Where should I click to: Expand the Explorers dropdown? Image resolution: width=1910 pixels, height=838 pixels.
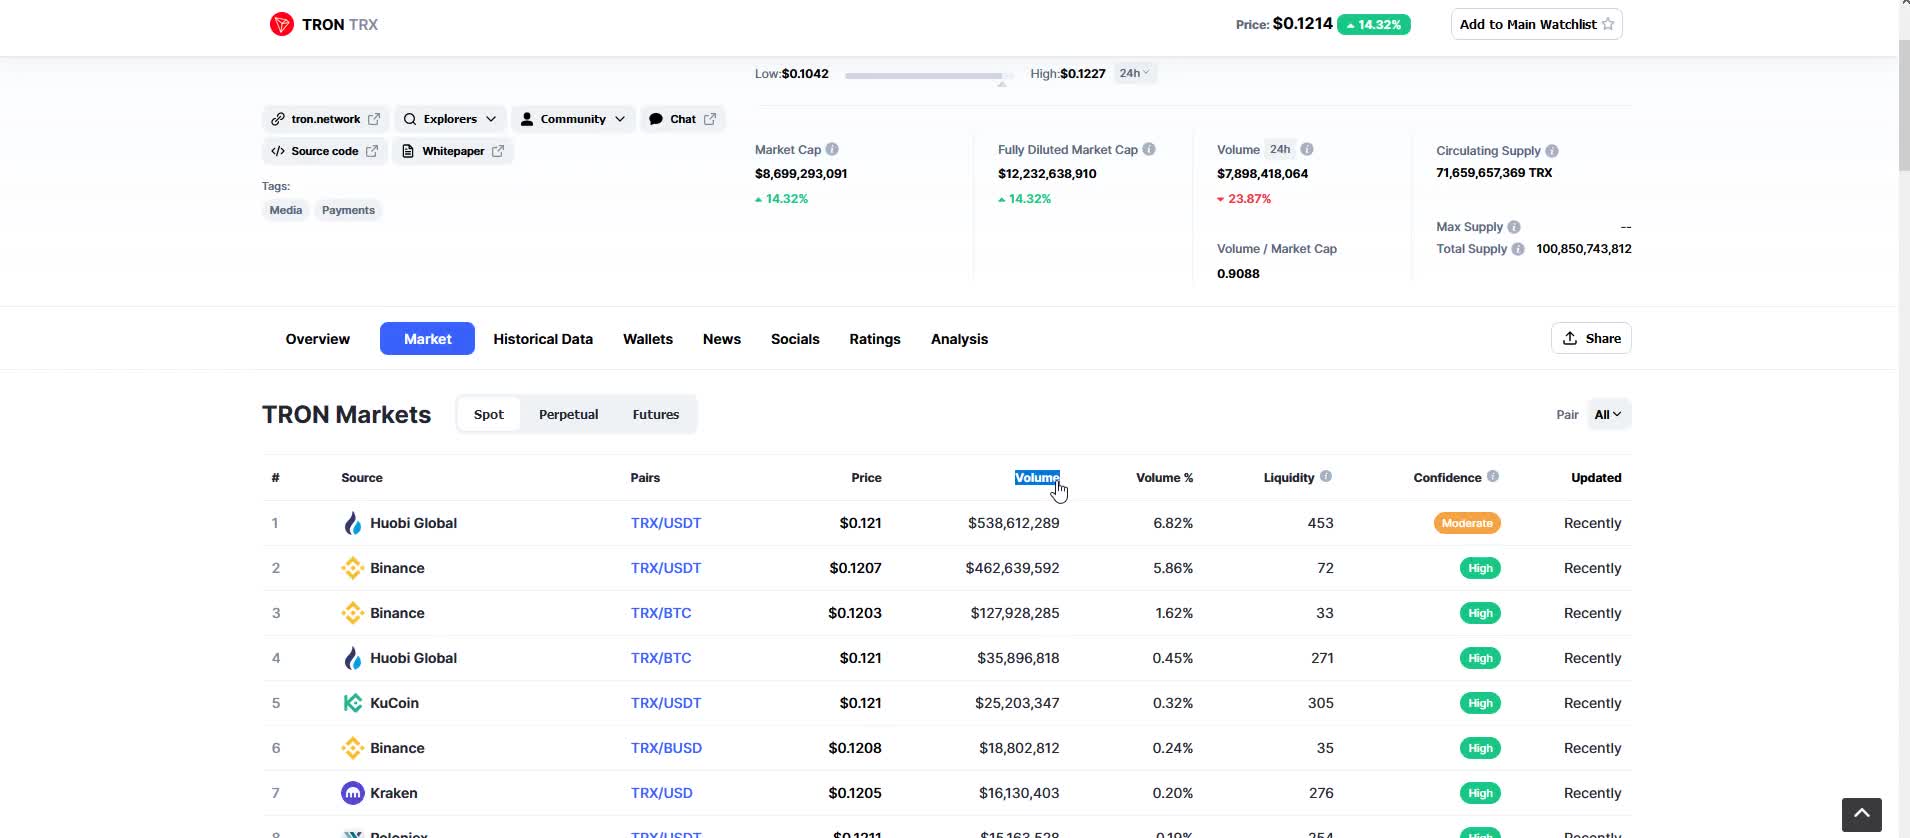(450, 119)
